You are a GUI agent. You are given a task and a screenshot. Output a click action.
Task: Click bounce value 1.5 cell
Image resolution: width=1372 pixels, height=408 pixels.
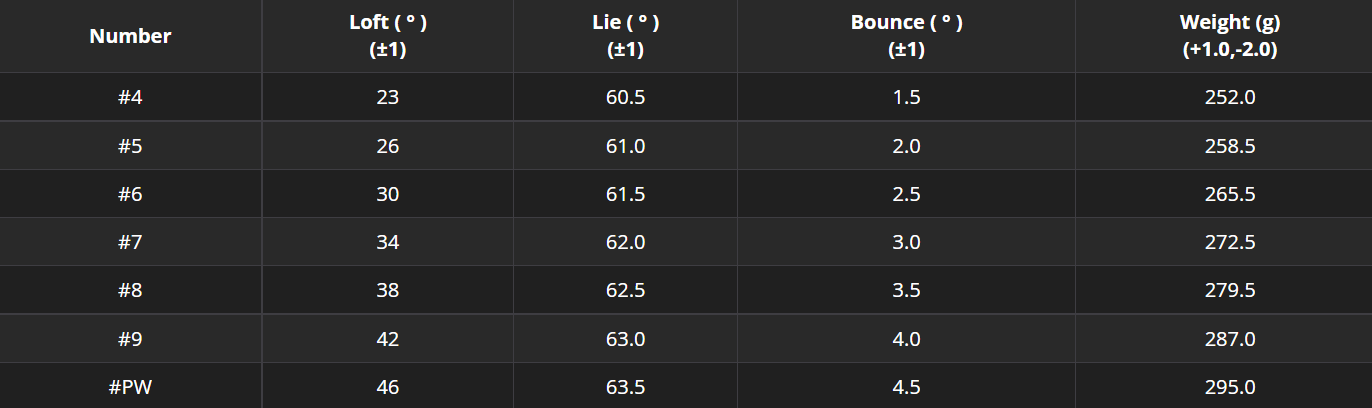tap(906, 98)
